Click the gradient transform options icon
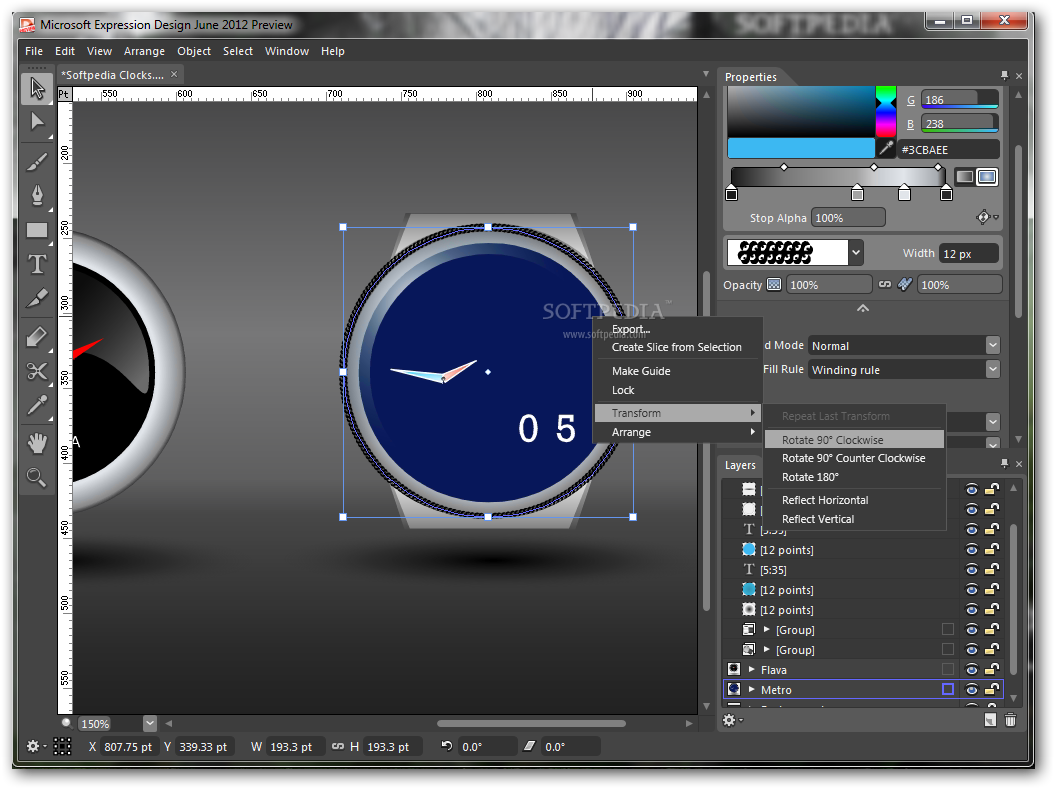 click(x=987, y=217)
